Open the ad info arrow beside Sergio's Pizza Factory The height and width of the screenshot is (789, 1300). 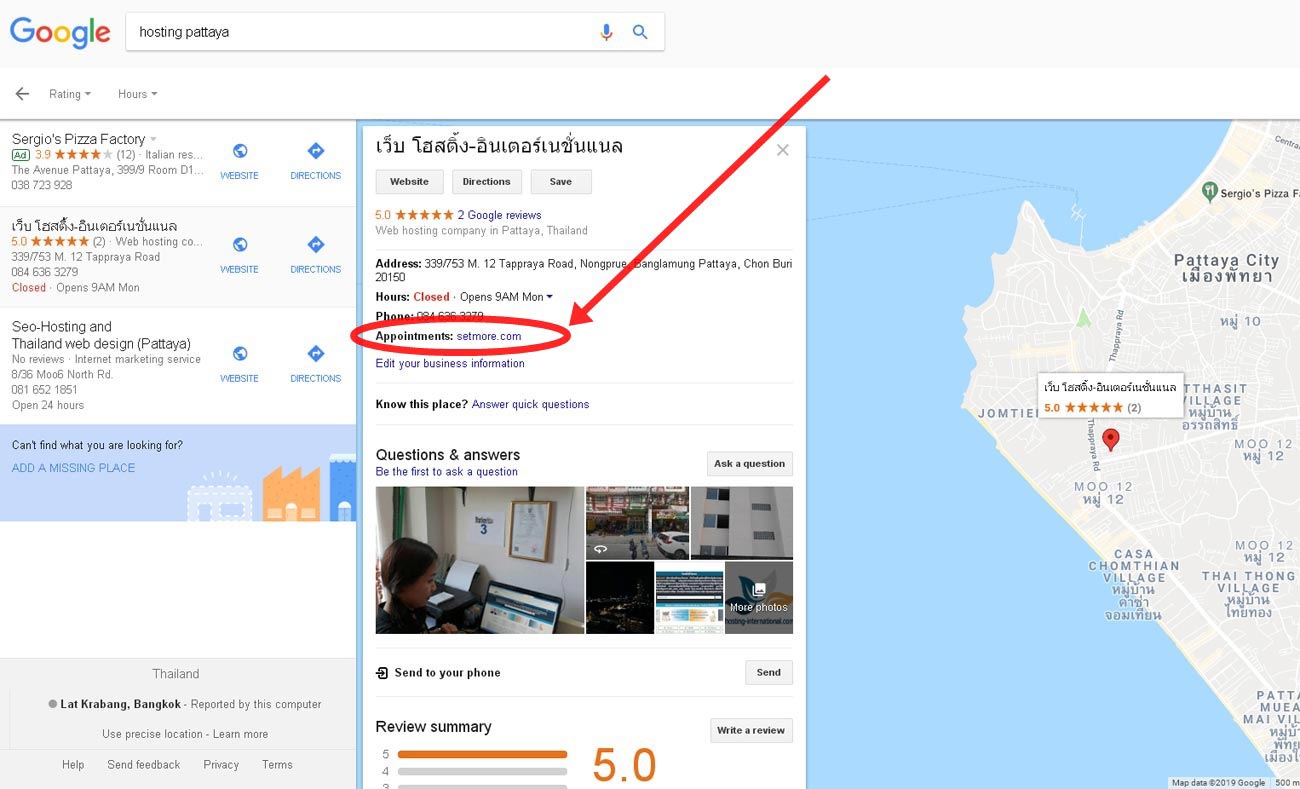[153, 139]
